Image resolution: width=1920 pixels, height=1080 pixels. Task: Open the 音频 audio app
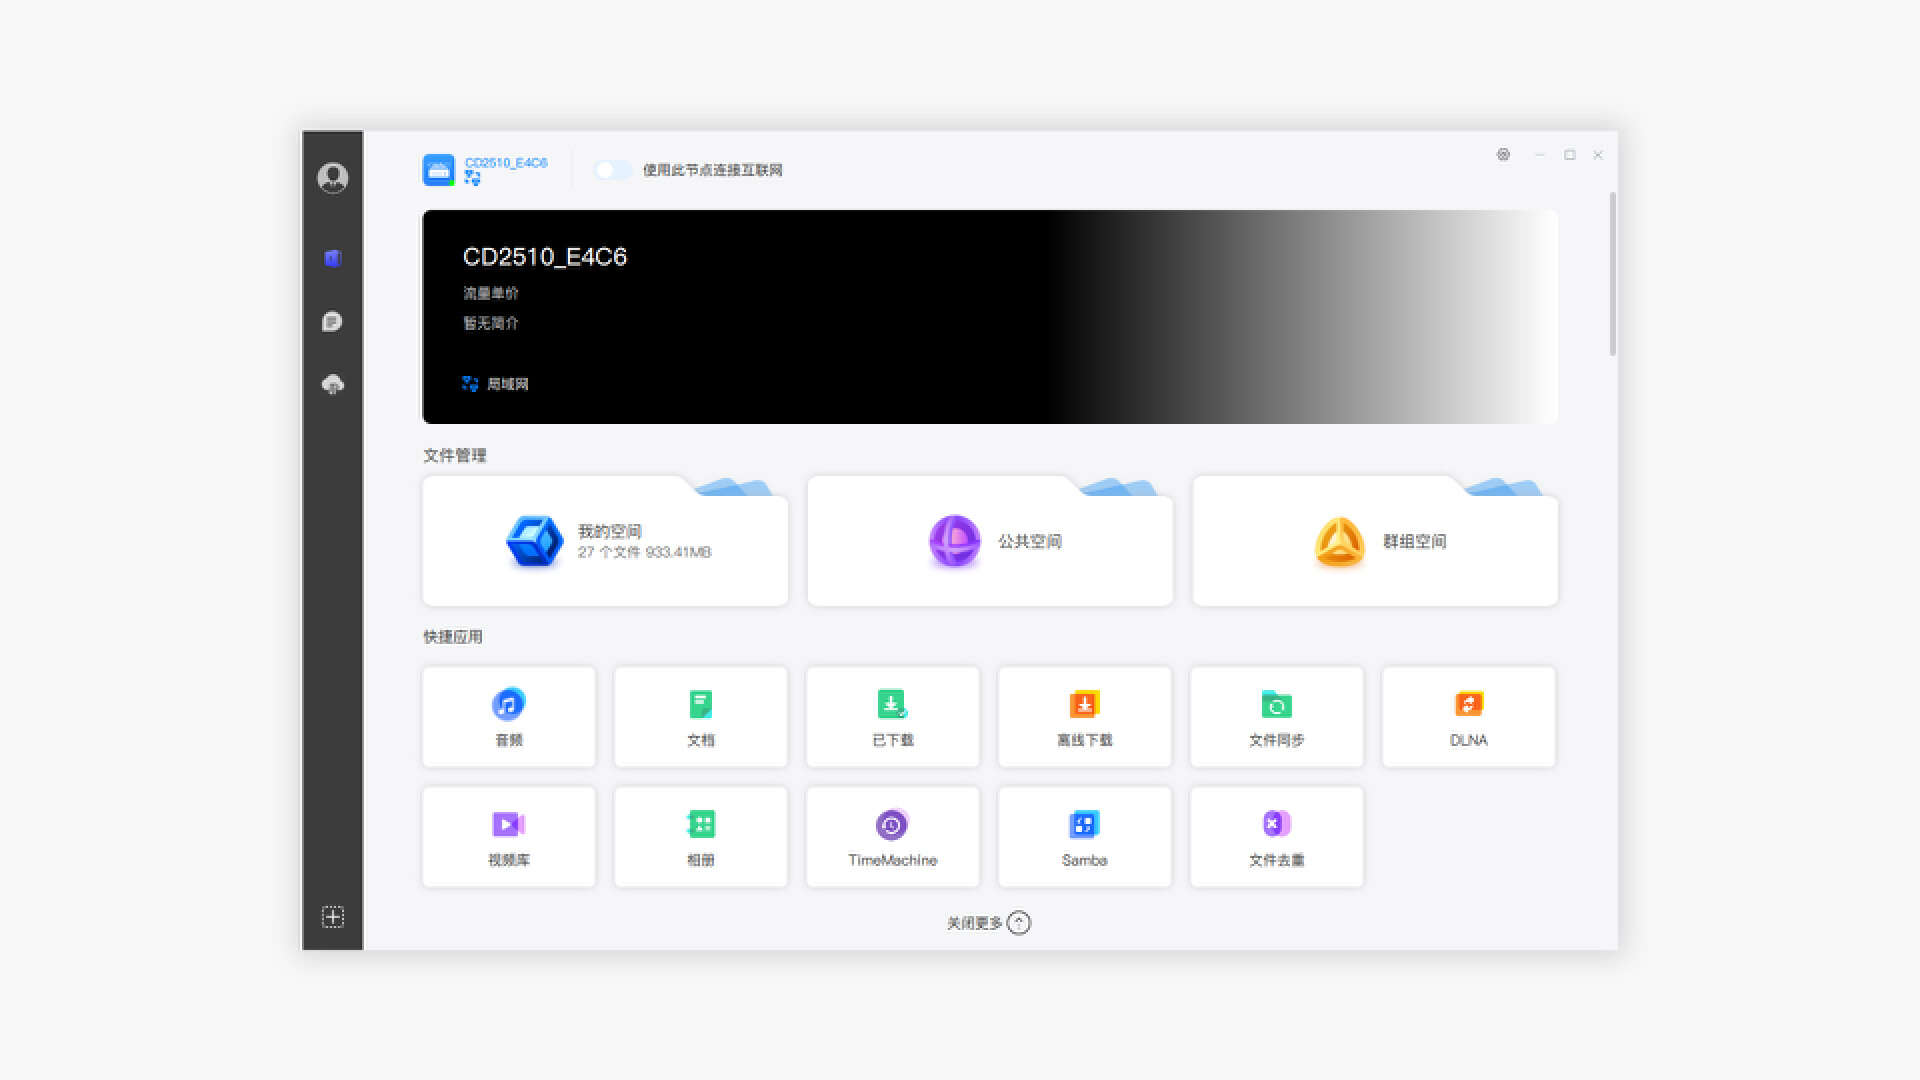508,716
